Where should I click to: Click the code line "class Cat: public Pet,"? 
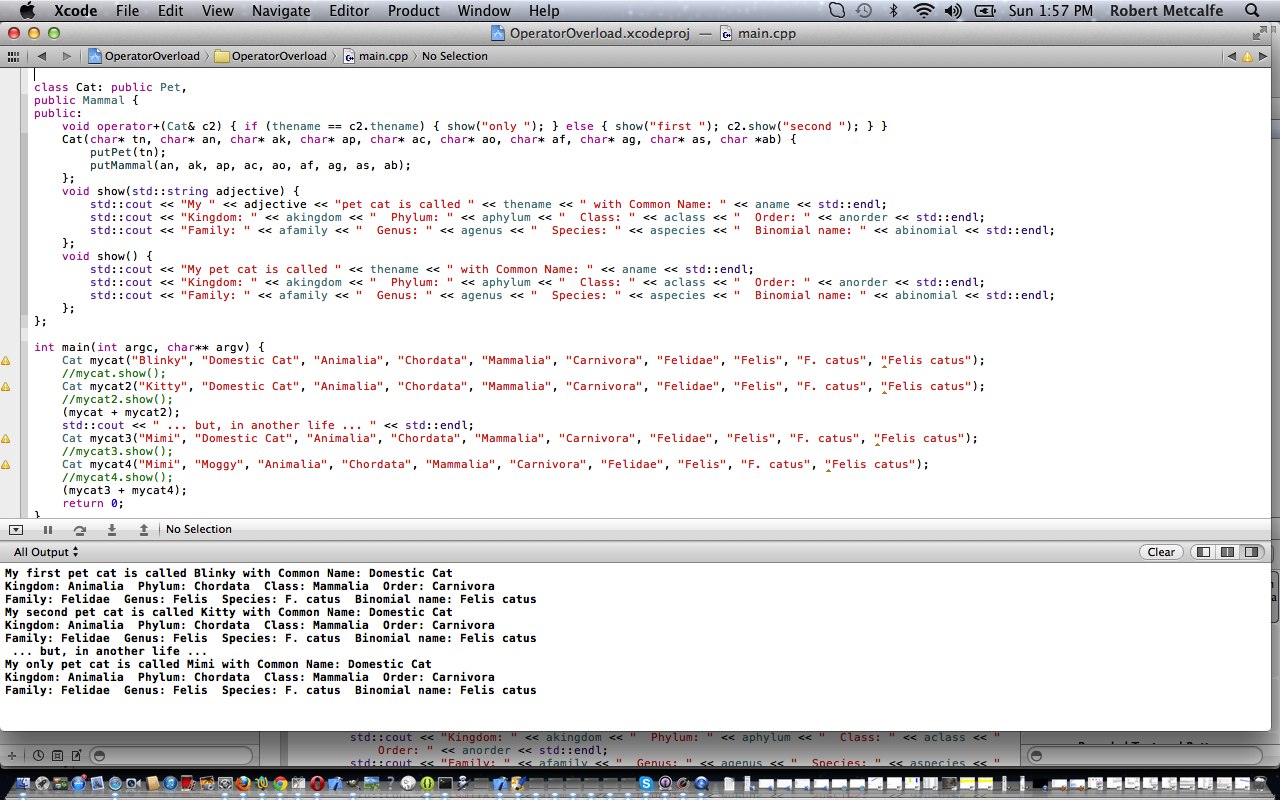pos(110,87)
